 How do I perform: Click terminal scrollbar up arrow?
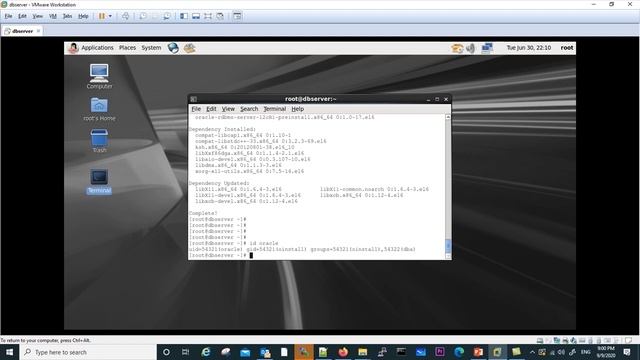(x=448, y=117)
